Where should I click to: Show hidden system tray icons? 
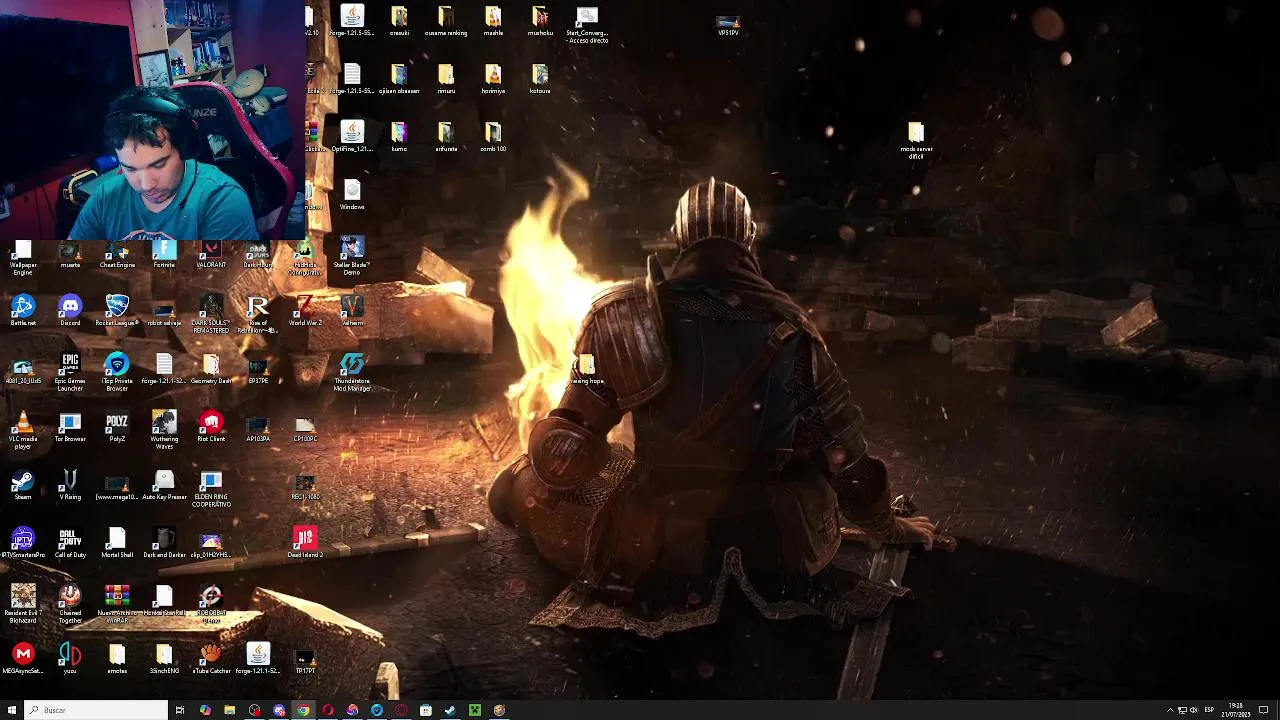1170,710
